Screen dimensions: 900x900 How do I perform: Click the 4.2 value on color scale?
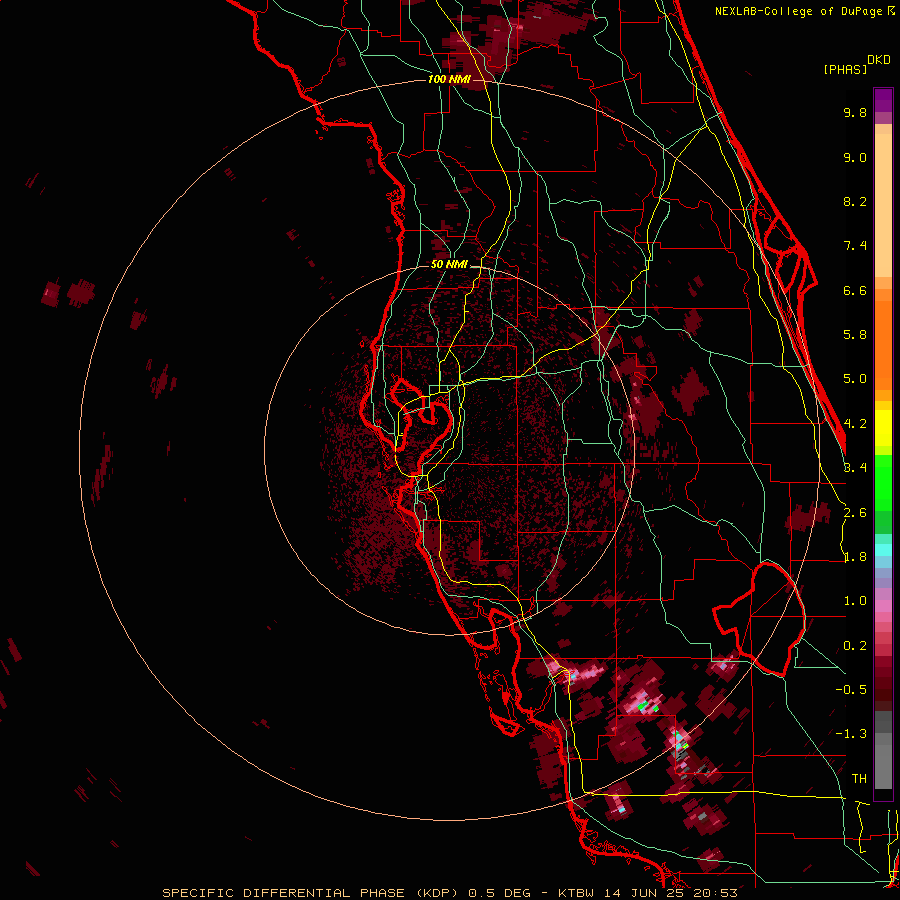coord(855,424)
